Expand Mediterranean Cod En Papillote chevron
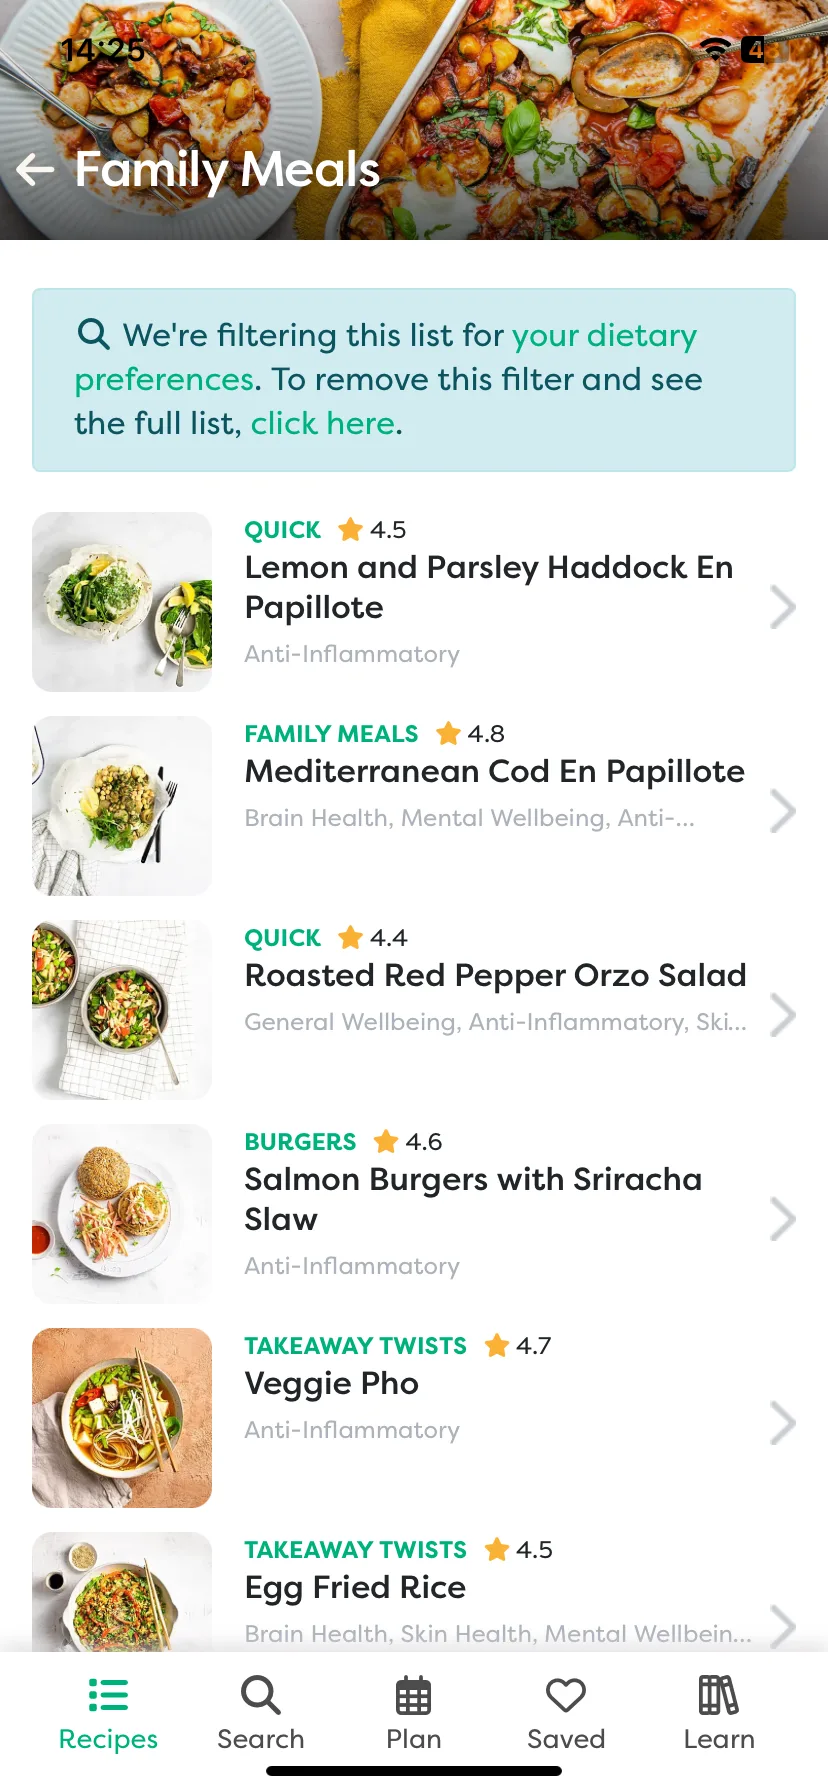 (x=783, y=811)
